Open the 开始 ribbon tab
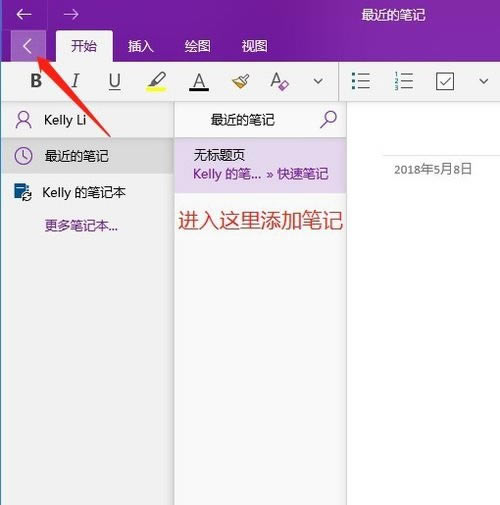This screenshot has height=505, width=500. coord(84,46)
